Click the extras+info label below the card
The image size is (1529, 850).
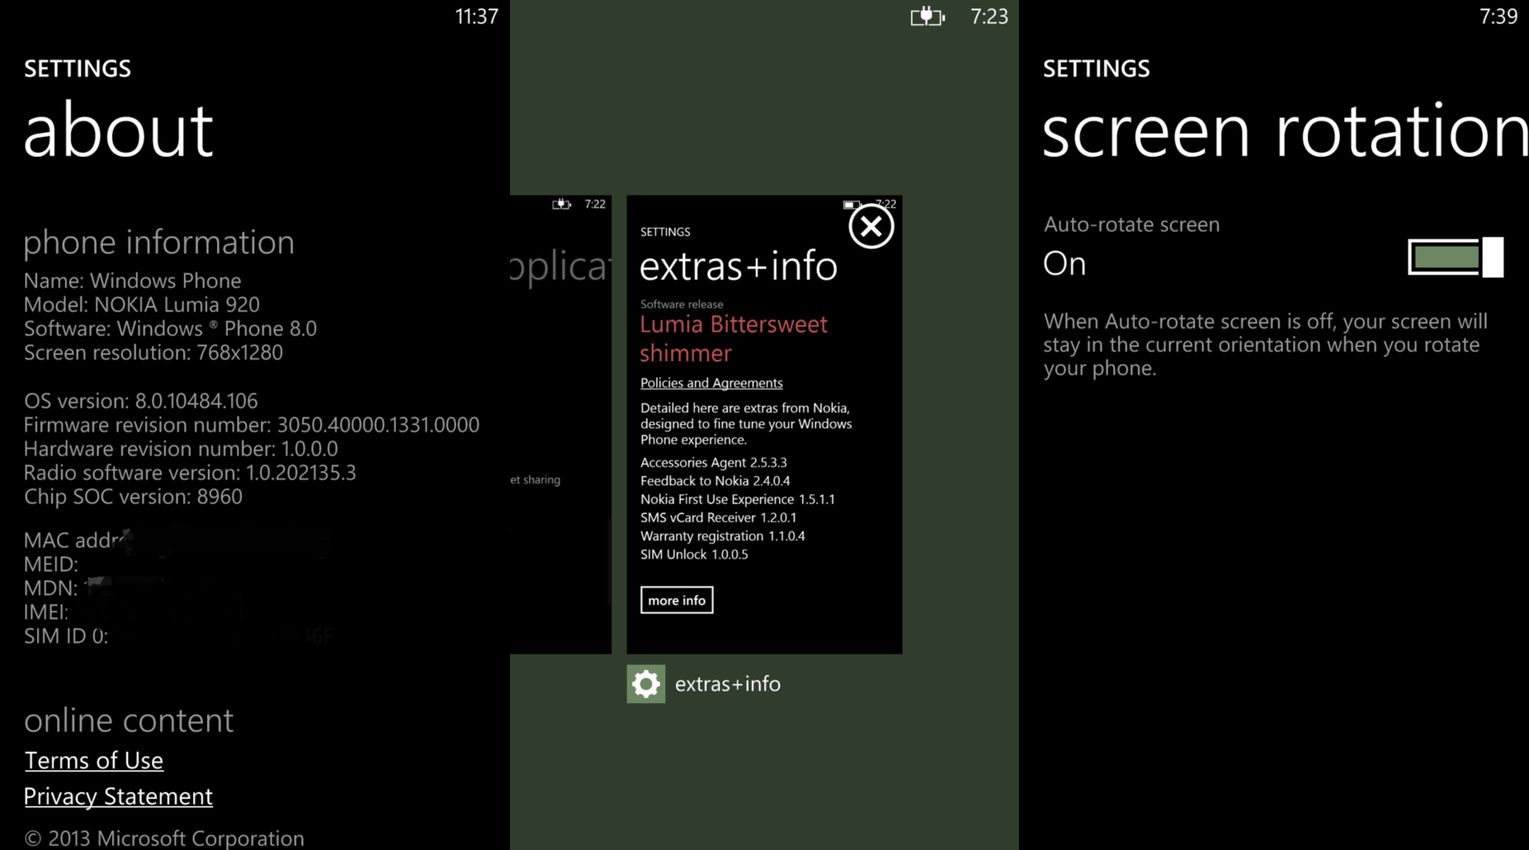pyautogui.click(x=727, y=684)
